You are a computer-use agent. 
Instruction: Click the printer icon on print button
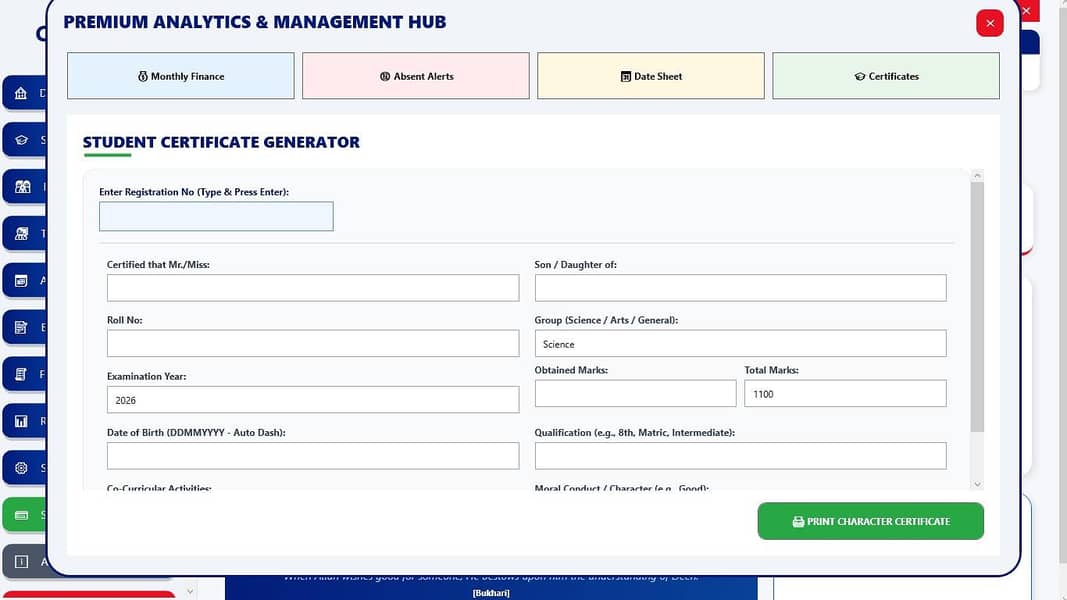[798, 522]
